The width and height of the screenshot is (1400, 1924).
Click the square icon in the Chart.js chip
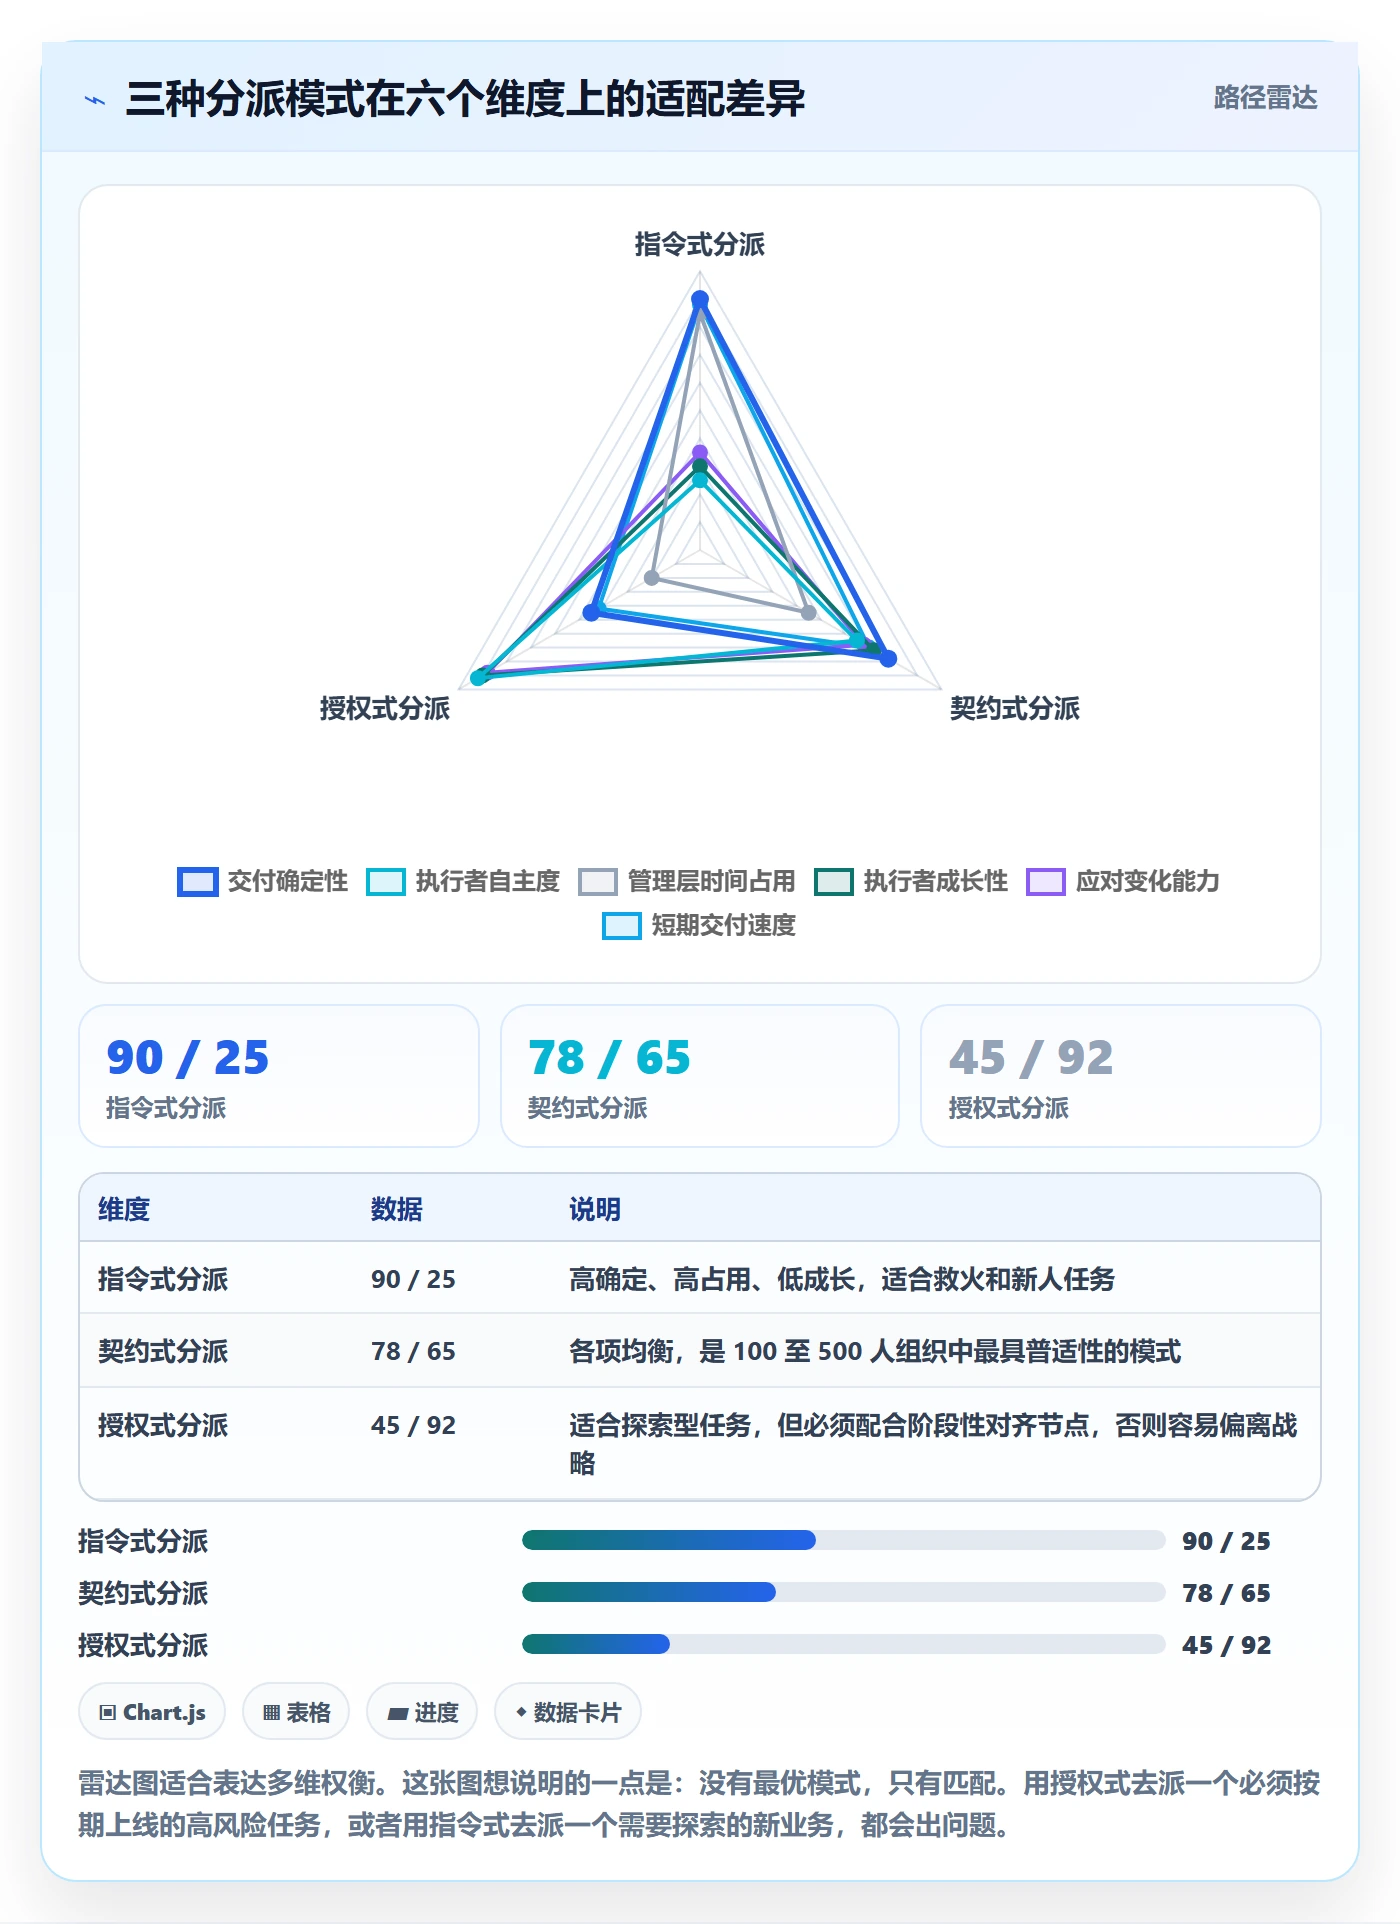108,1713
